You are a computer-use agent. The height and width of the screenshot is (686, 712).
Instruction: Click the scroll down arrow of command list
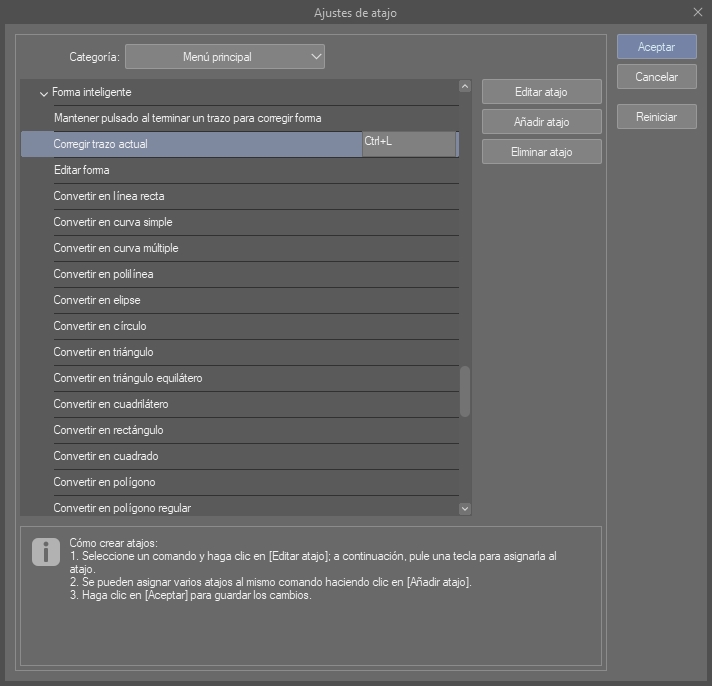click(465, 509)
